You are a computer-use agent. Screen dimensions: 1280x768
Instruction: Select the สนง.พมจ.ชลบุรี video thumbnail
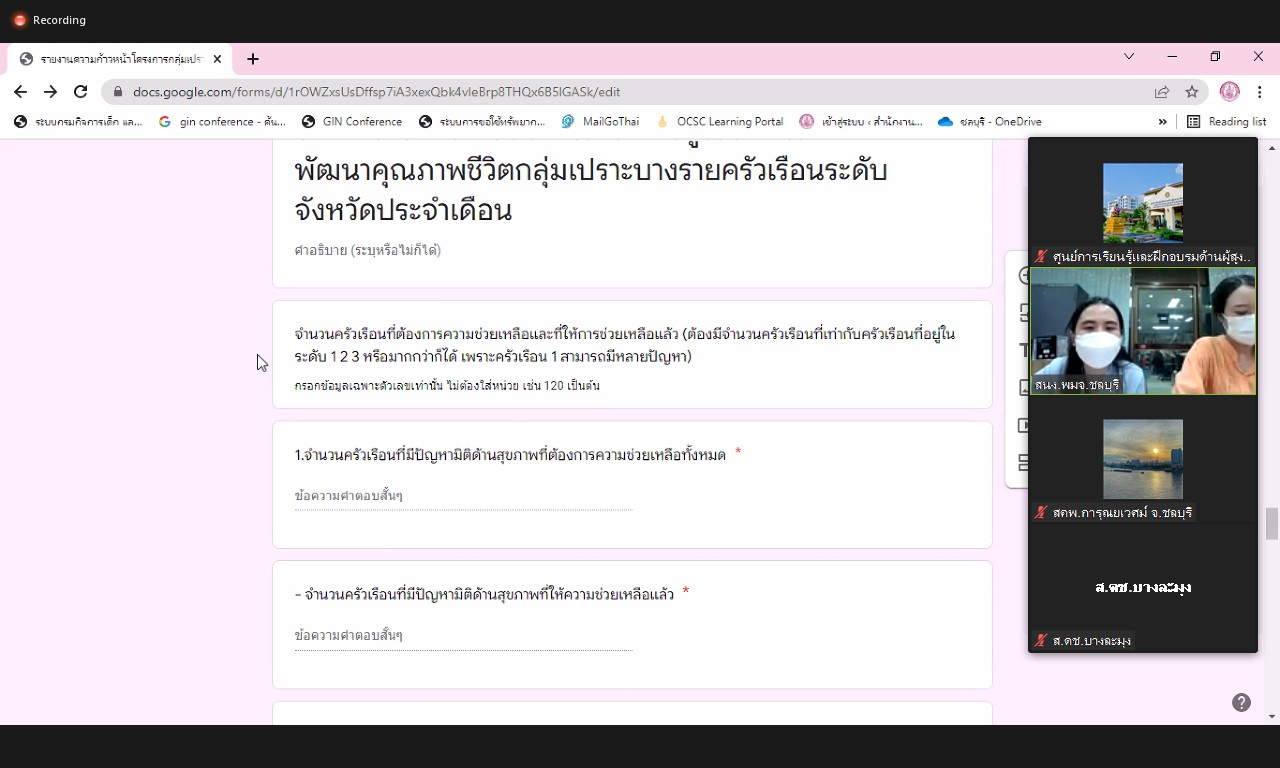click(x=1143, y=331)
